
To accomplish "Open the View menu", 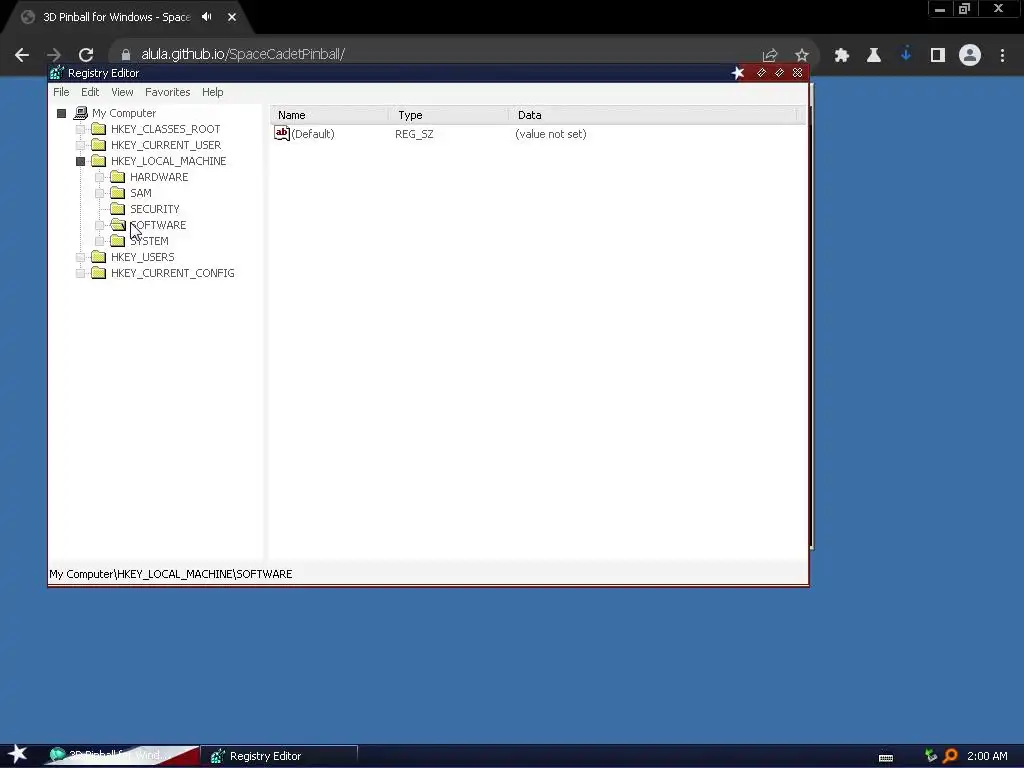I will click(122, 92).
